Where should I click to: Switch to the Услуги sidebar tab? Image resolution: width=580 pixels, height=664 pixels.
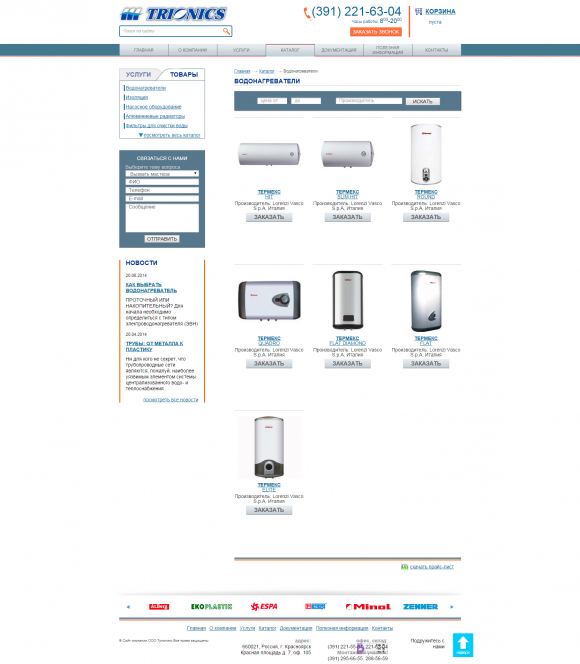138,75
